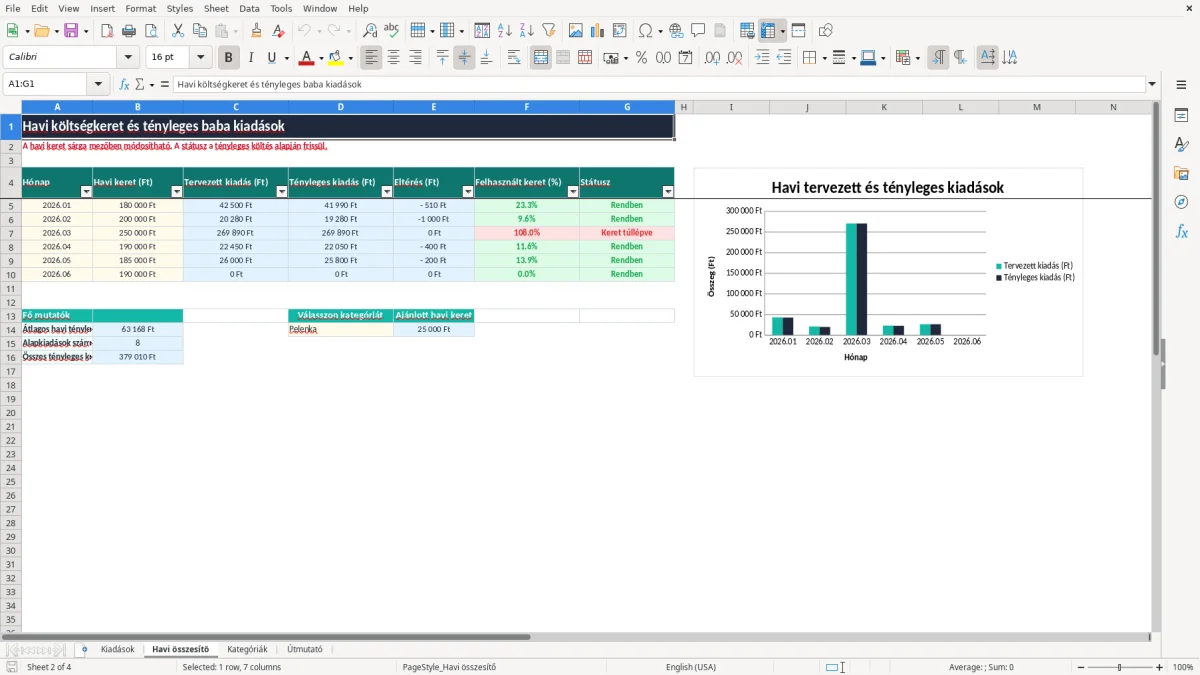Cut the selection with scissors icon
Image resolution: width=1200 pixels, height=675 pixels.
click(178, 31)
